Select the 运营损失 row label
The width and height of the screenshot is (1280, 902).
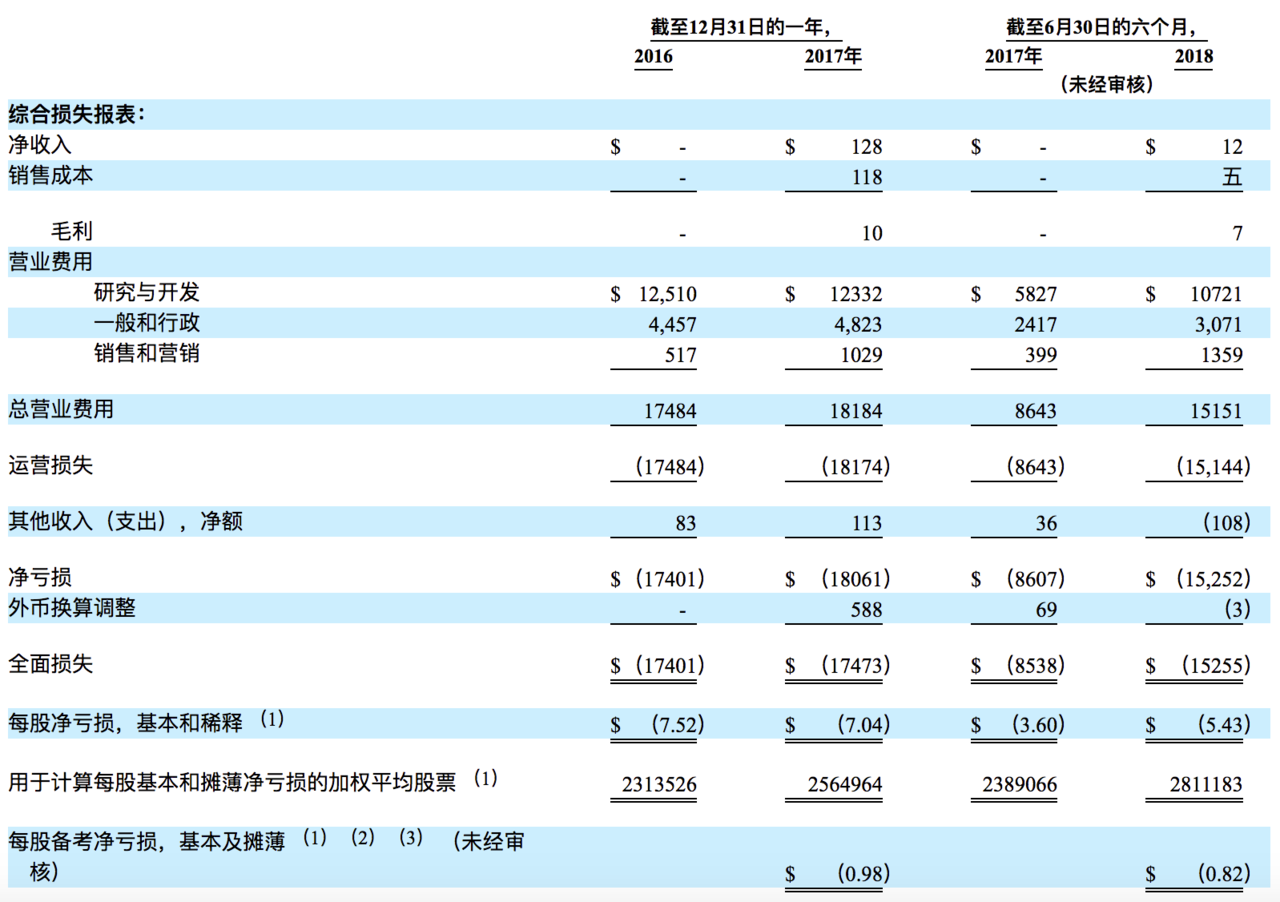pyautogui.click(x=50, y=465)
